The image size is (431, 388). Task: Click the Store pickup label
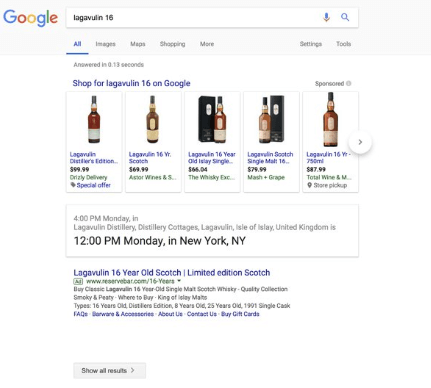pos(330,185)
